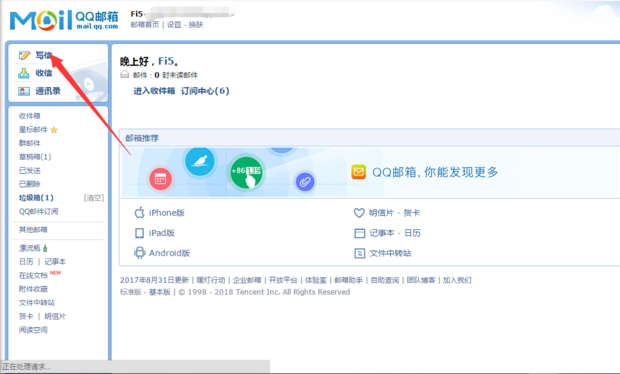620x374 pixels.
Task: Click 2017年8月31日更新 footer link
Action: (x=154, y=280)
